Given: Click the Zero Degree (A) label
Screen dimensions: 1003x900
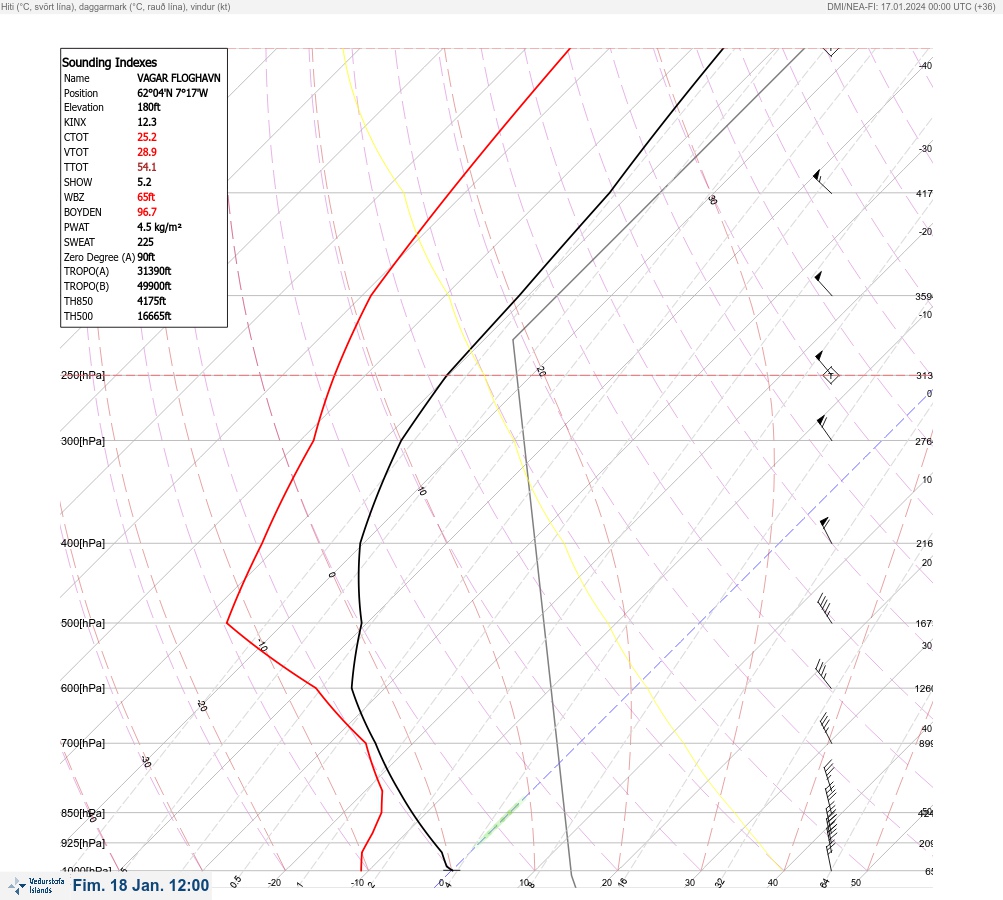Looking at the screenshot, I should pos(99,257).
